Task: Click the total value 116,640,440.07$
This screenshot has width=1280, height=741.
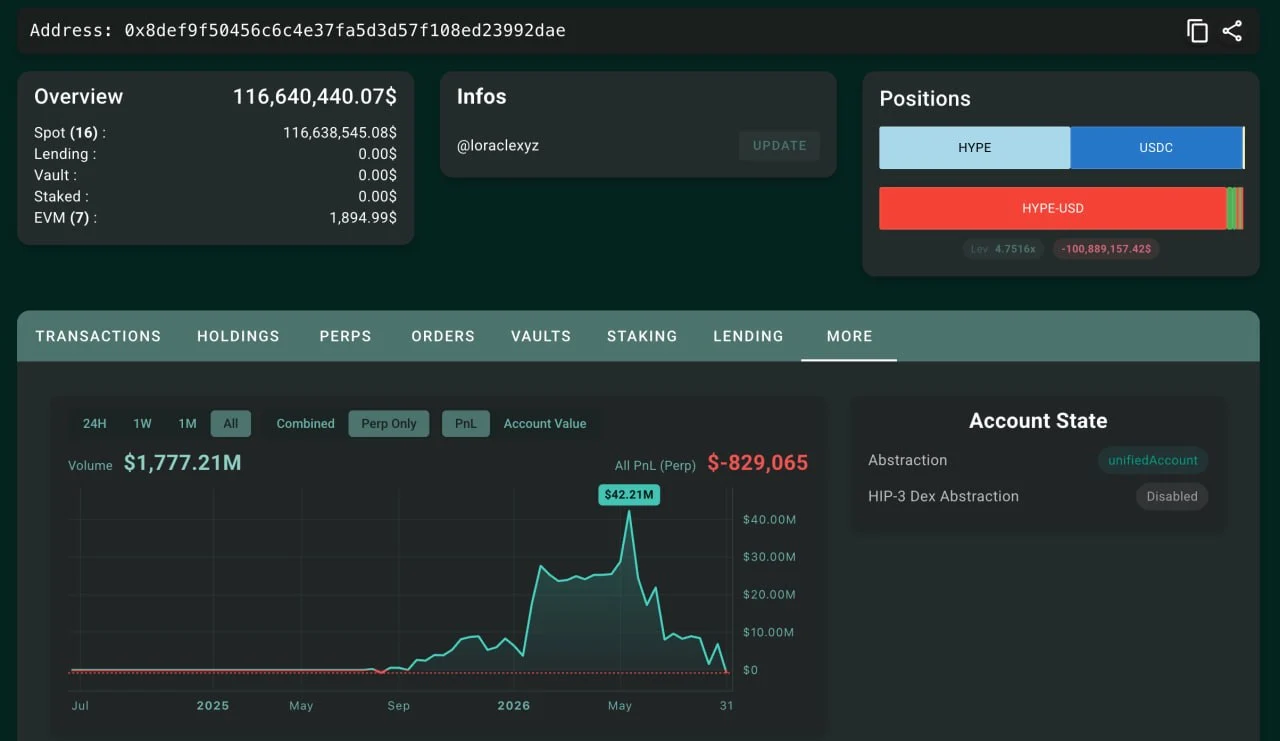Action: 315,97
